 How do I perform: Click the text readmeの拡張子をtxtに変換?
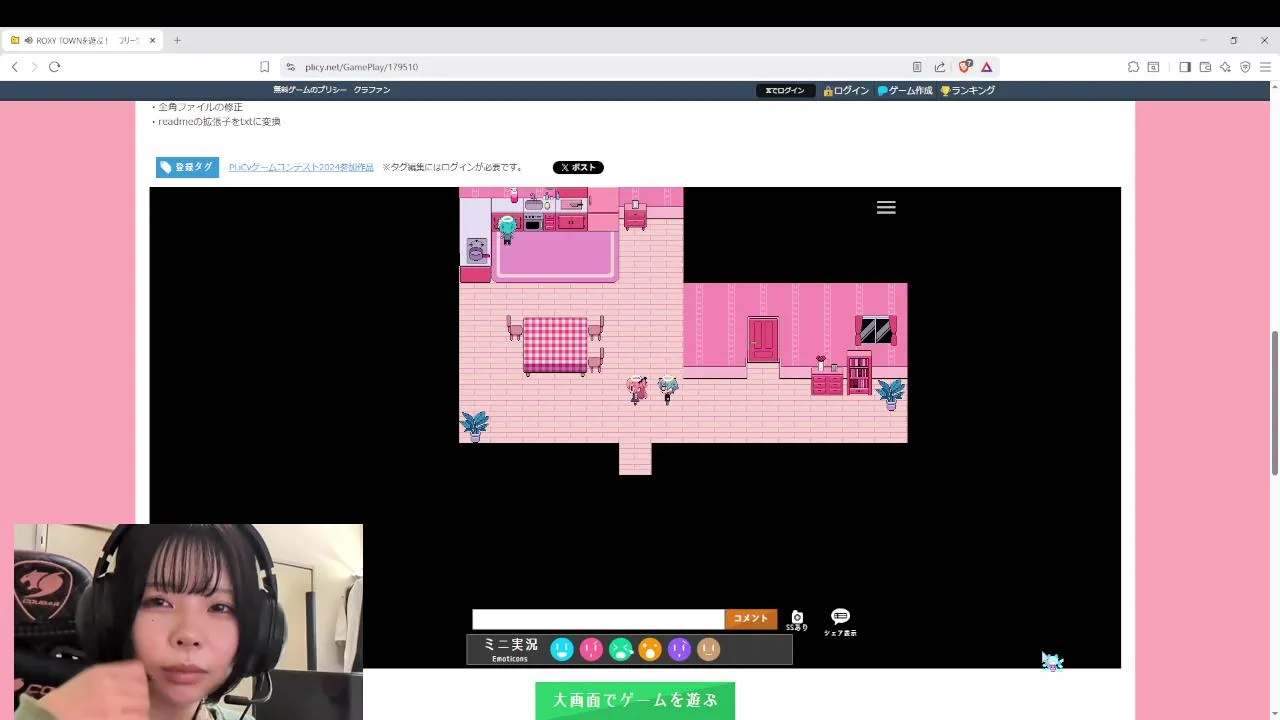tap(219, 122)
